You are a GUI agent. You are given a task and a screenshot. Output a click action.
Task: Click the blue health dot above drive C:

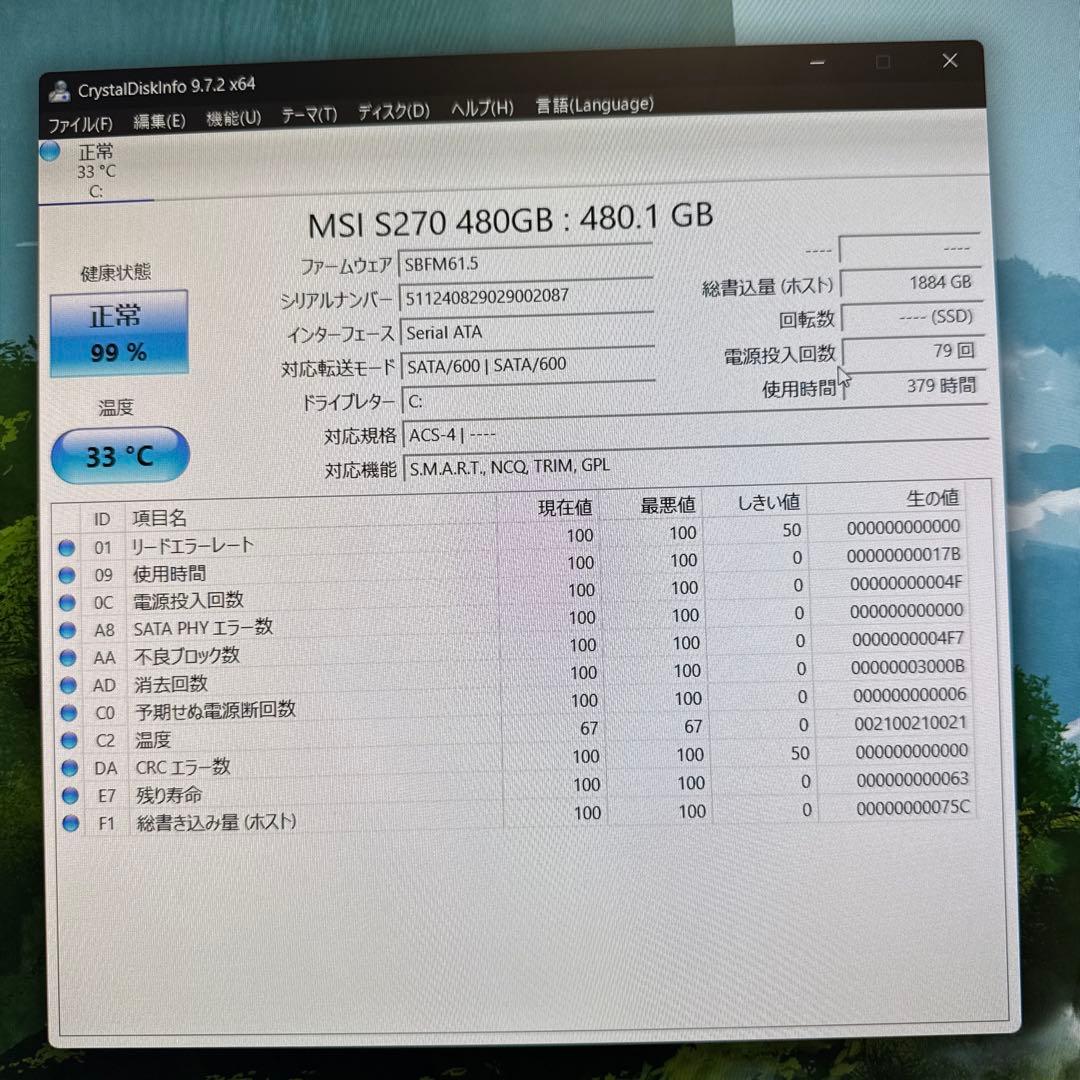[48, 151]
